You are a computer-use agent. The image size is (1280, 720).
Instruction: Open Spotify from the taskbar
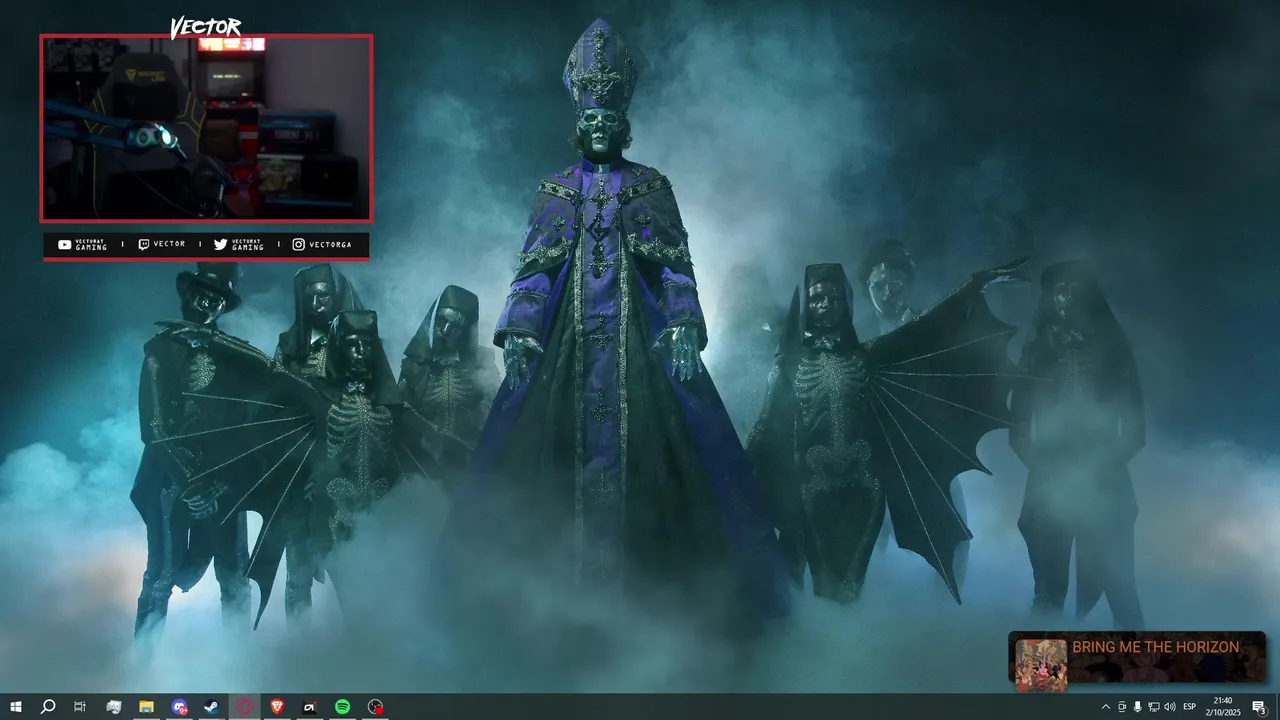click(342, 707)
